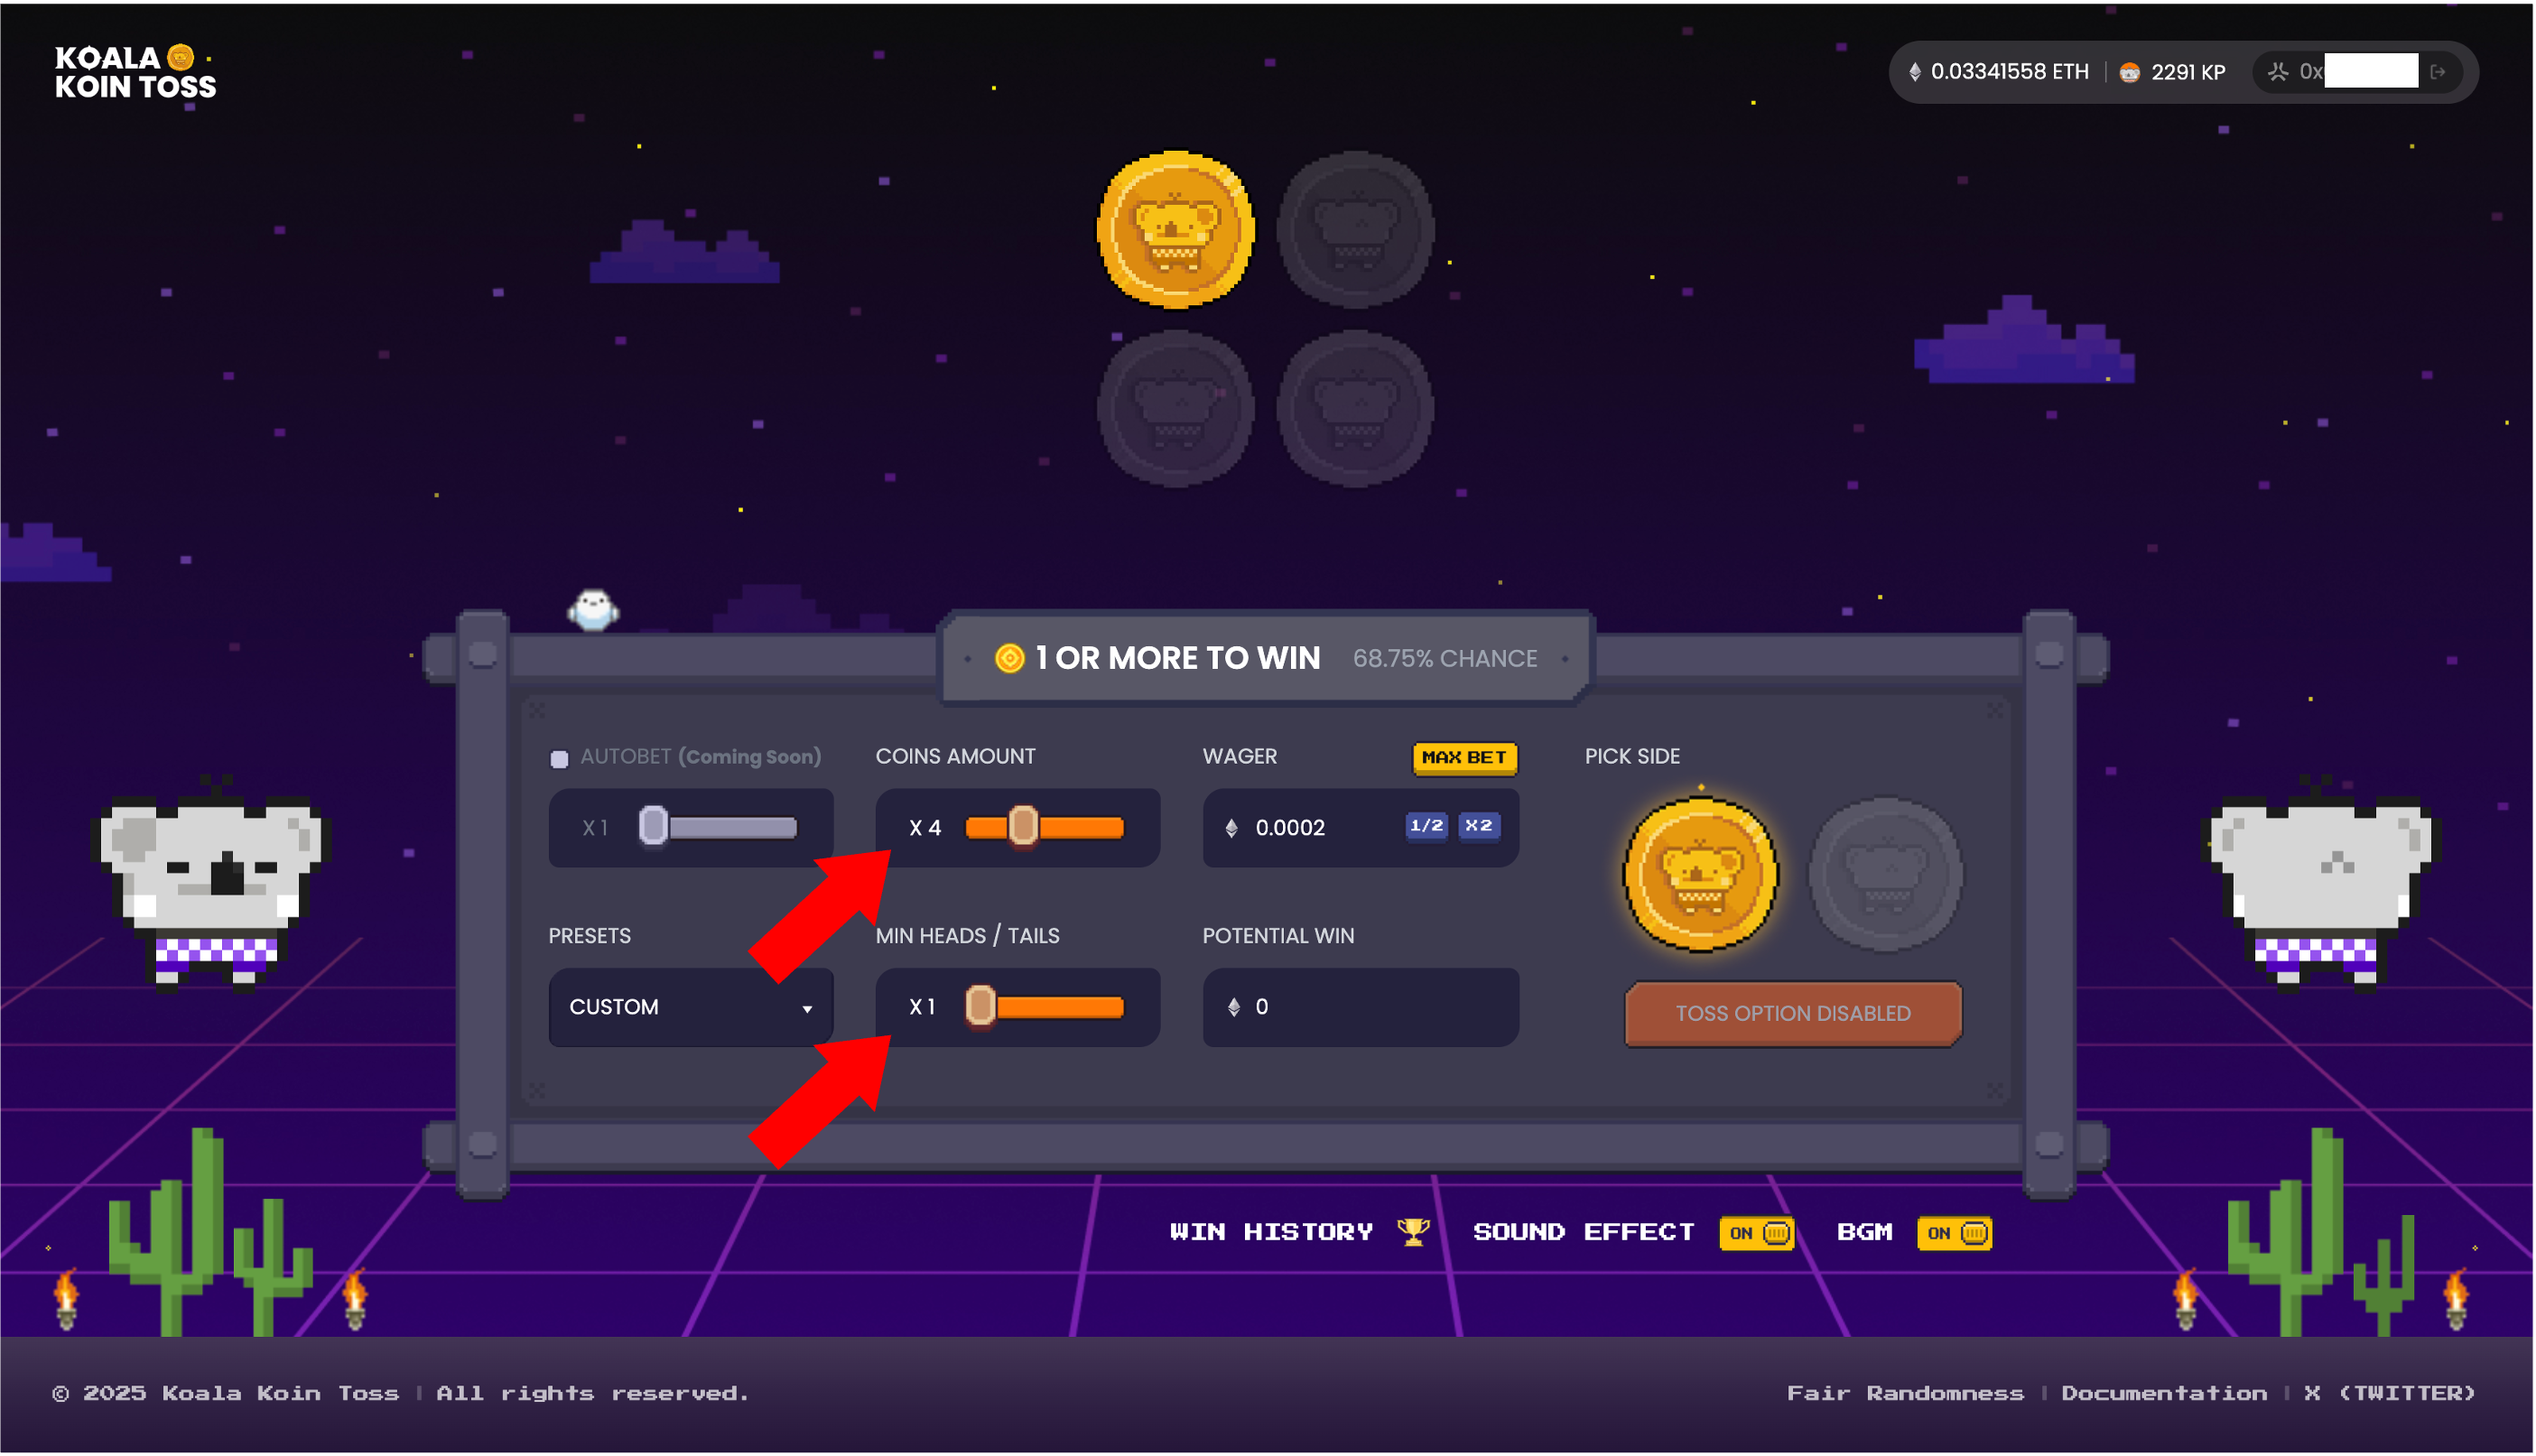Open the Documentation footer link
Viewport: 2536px width, 1456px height.
click(2164, 1393)
